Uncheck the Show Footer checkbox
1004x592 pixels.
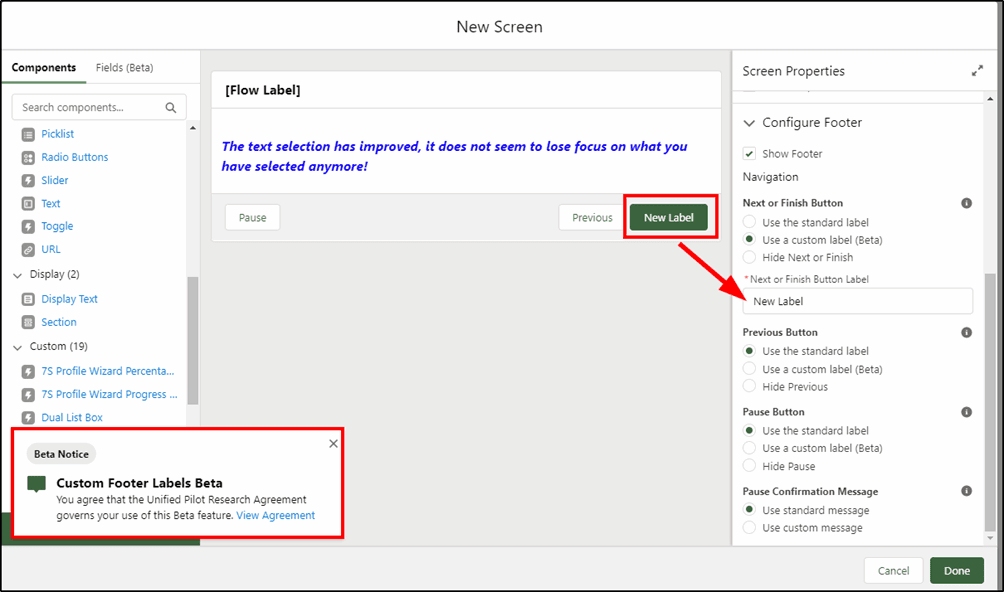749,154
